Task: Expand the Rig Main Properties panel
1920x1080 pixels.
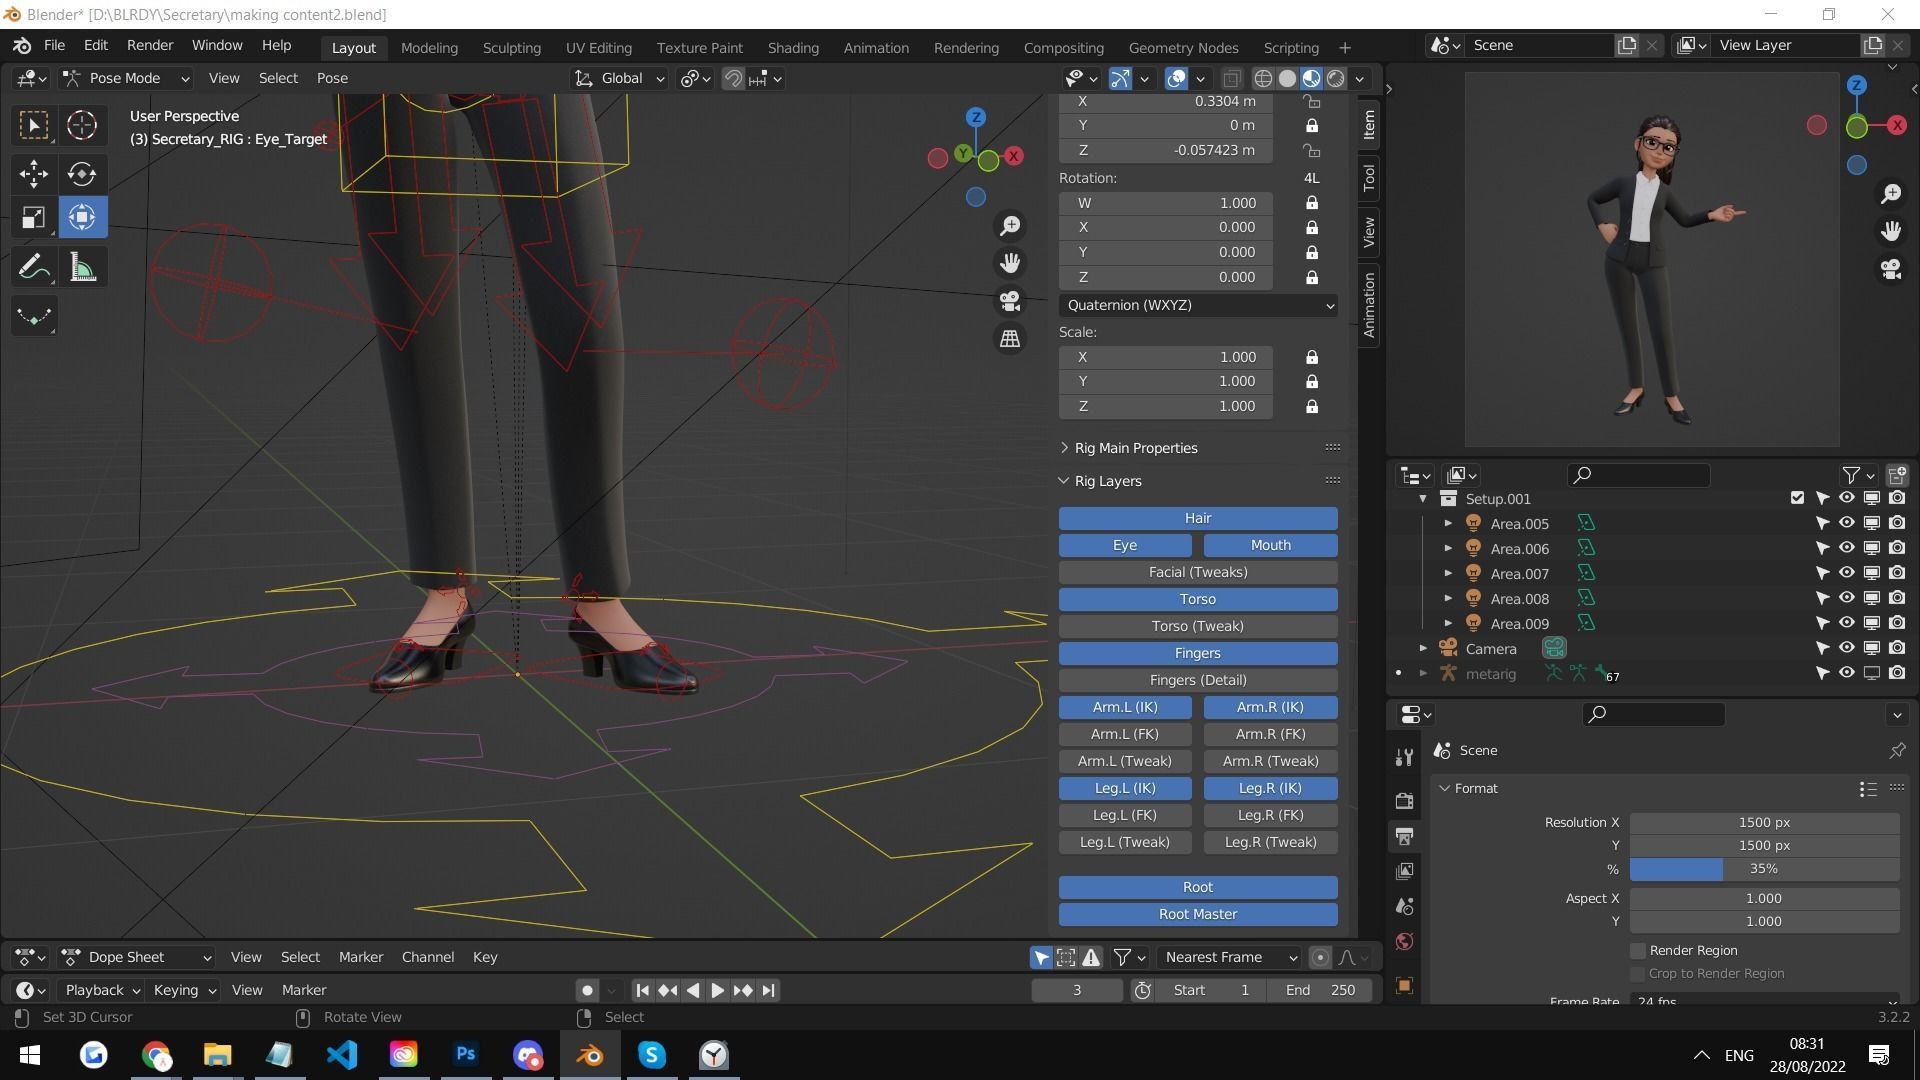Action: (x=1064, y=448)
